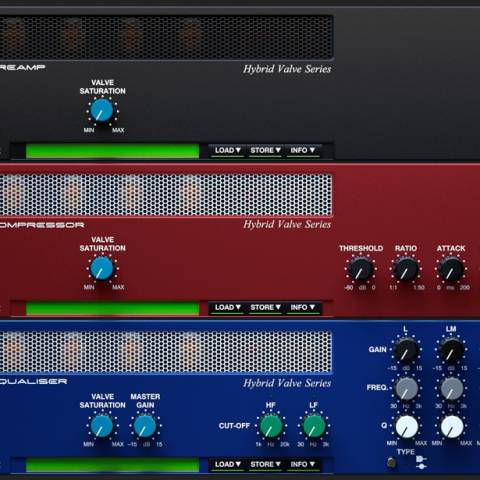Click the preamp INFO button

coord(302,150)
